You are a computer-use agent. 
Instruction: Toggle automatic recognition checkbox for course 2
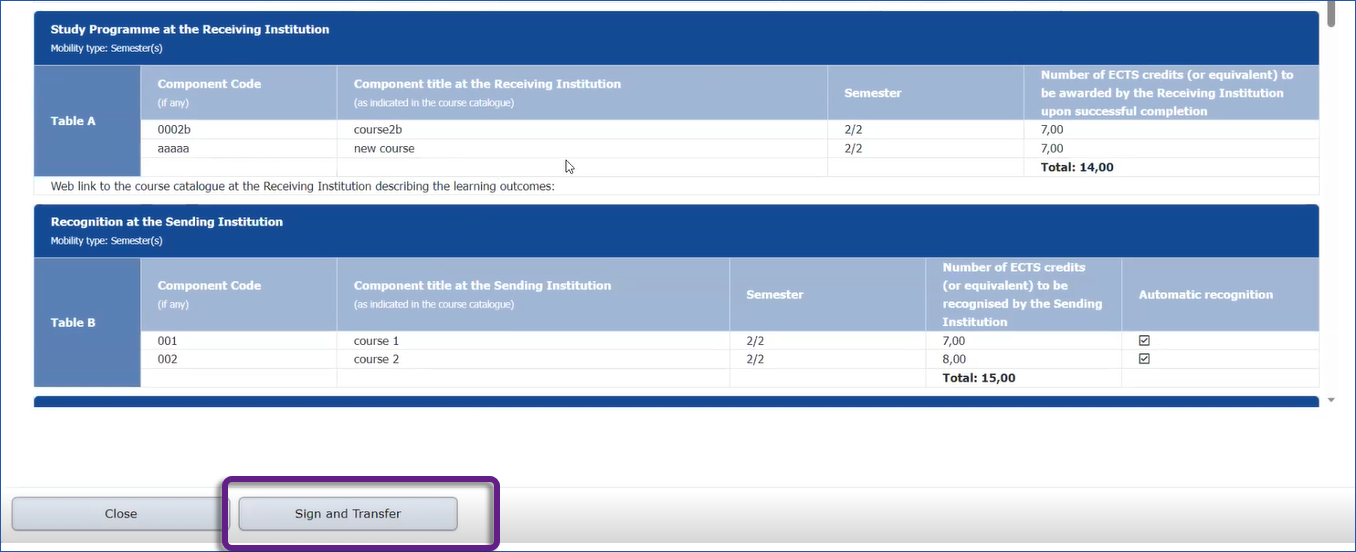pos(1144,359)
